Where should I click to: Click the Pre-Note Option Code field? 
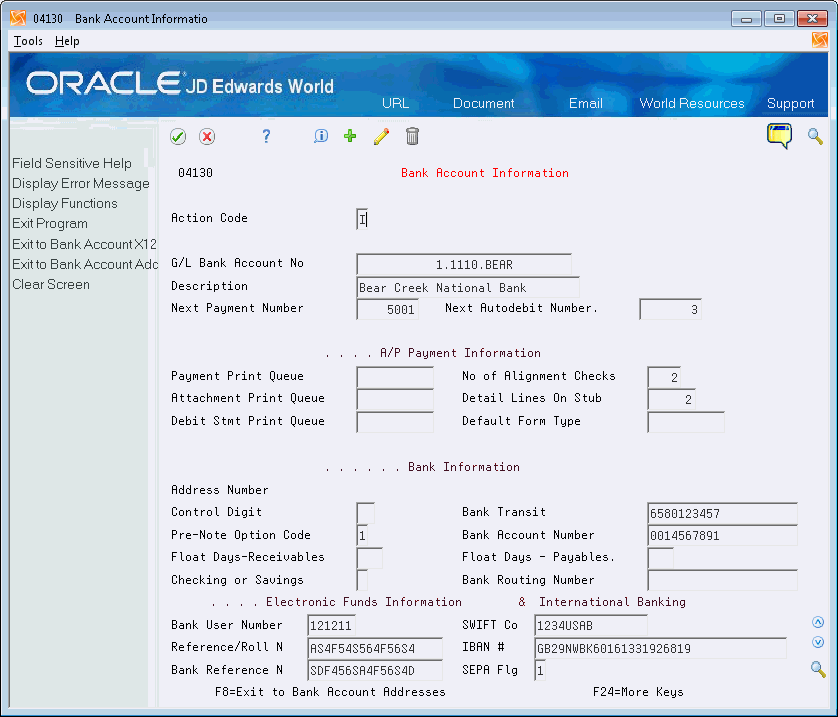(x=362, y=536)
